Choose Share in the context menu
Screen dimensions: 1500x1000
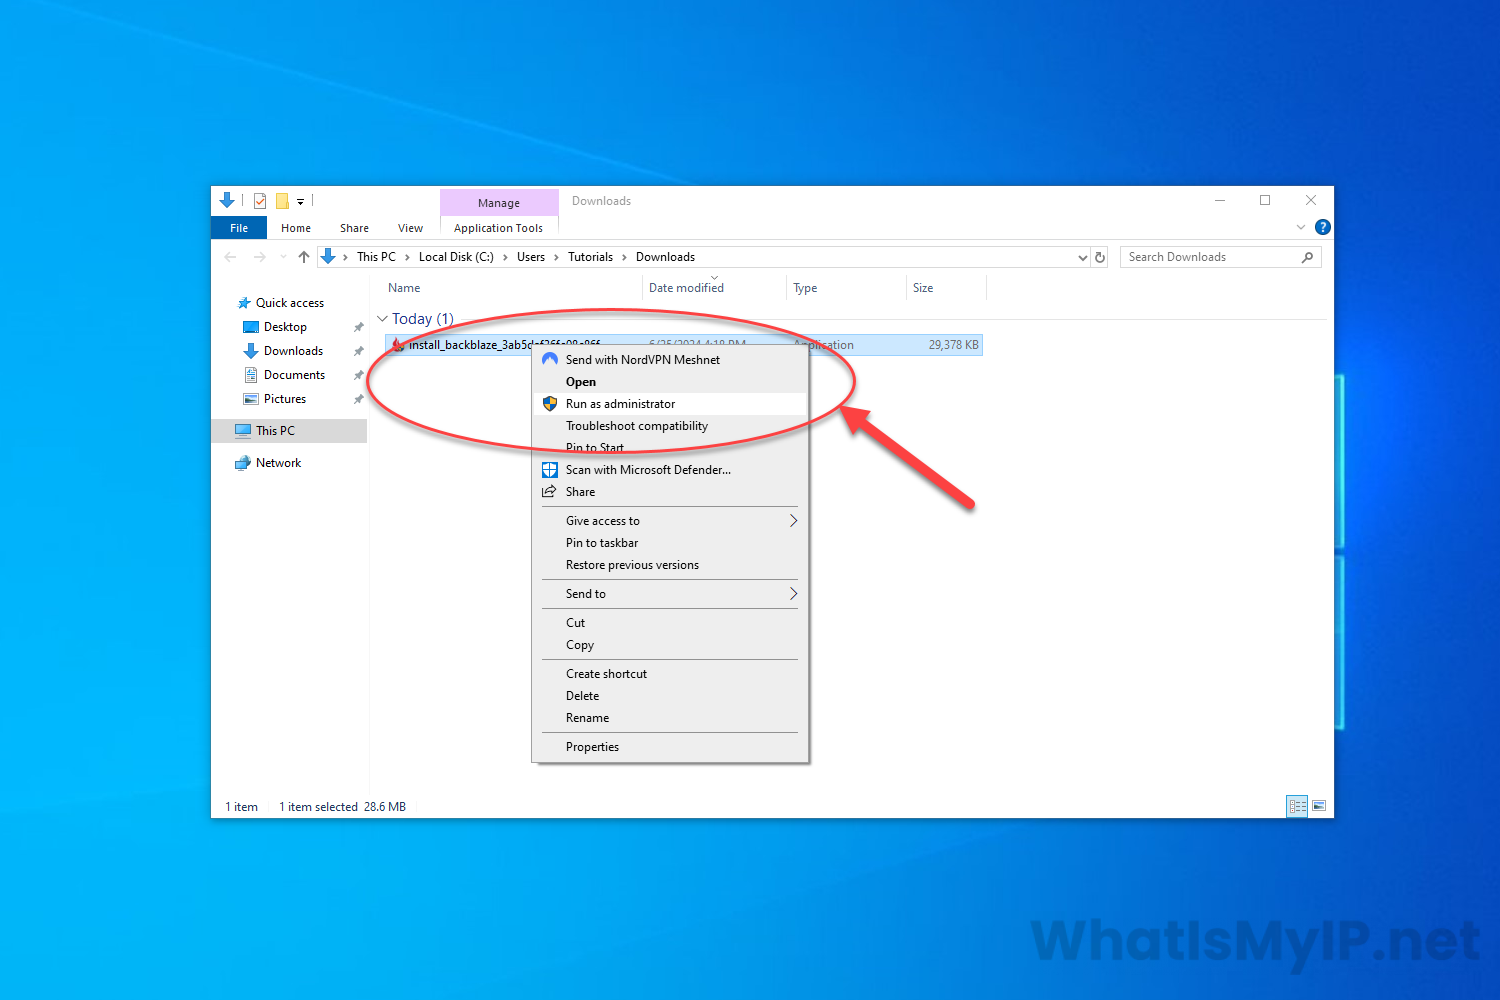(670, 492)
